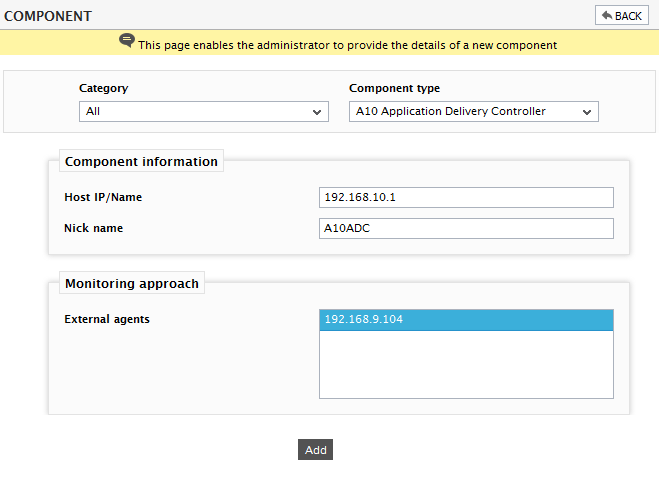Expand the Category dropdown chevron arrow
The height and width of the screenshot is (477, 659).
(x=317, y=112)
